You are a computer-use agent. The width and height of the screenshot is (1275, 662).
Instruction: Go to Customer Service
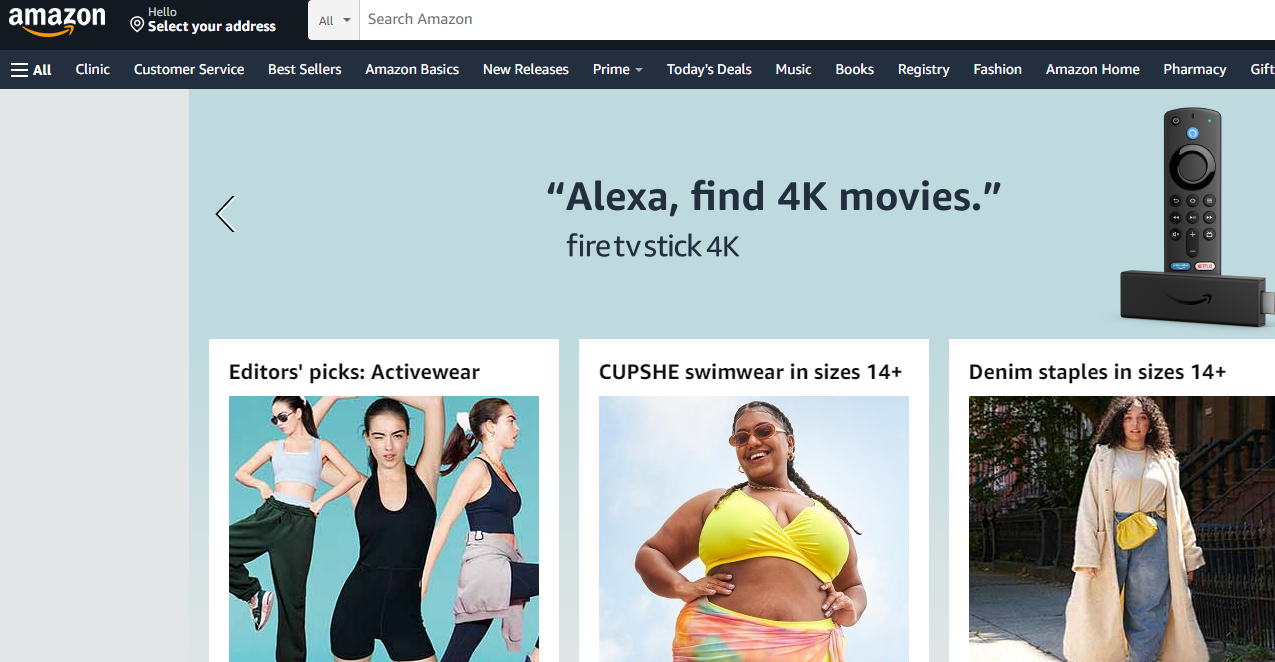[189, 69]
